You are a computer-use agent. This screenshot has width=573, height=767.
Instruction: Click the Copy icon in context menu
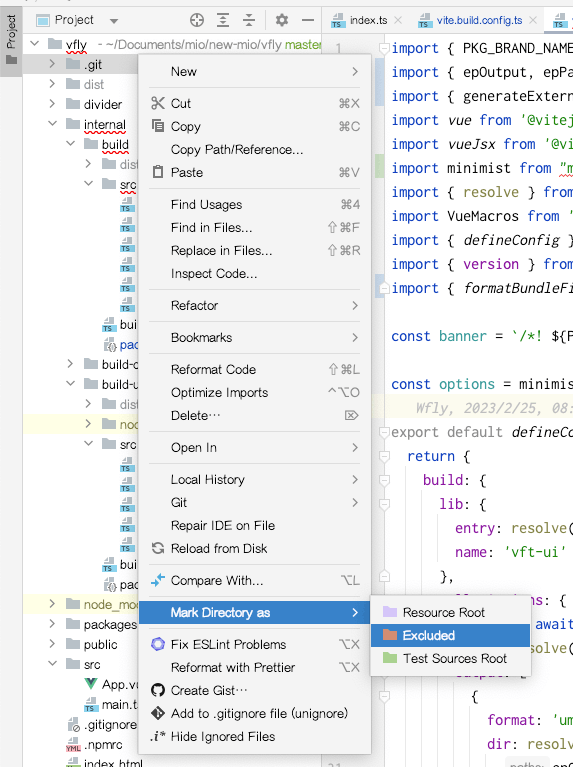(x=158, y=126)
